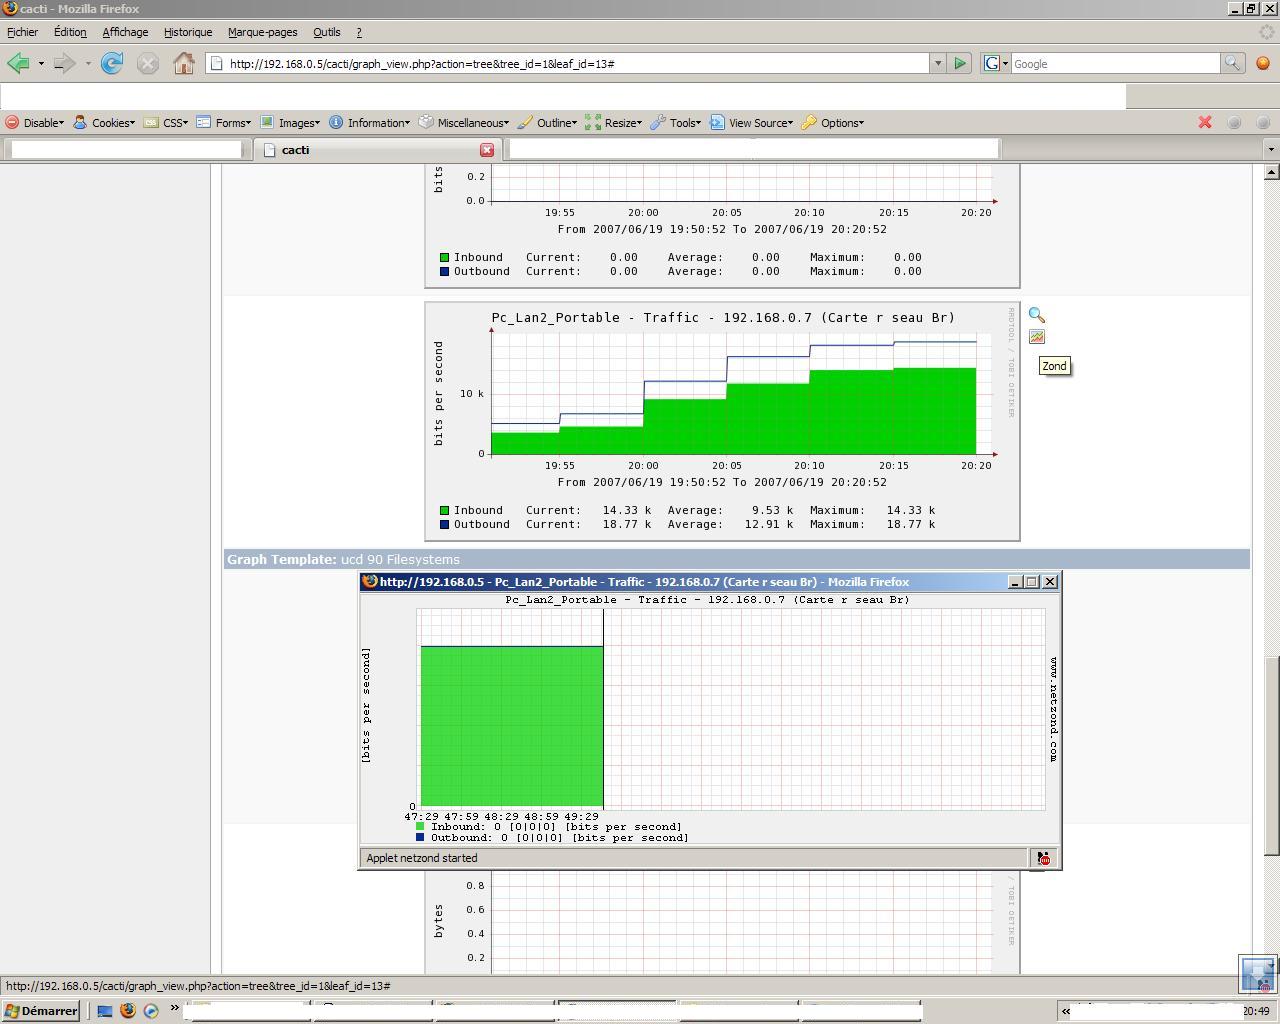Screen dimensions: 1280x1024
Task: Open the Miscellaneous dropdown menu
Action: (x=464, y=123)
